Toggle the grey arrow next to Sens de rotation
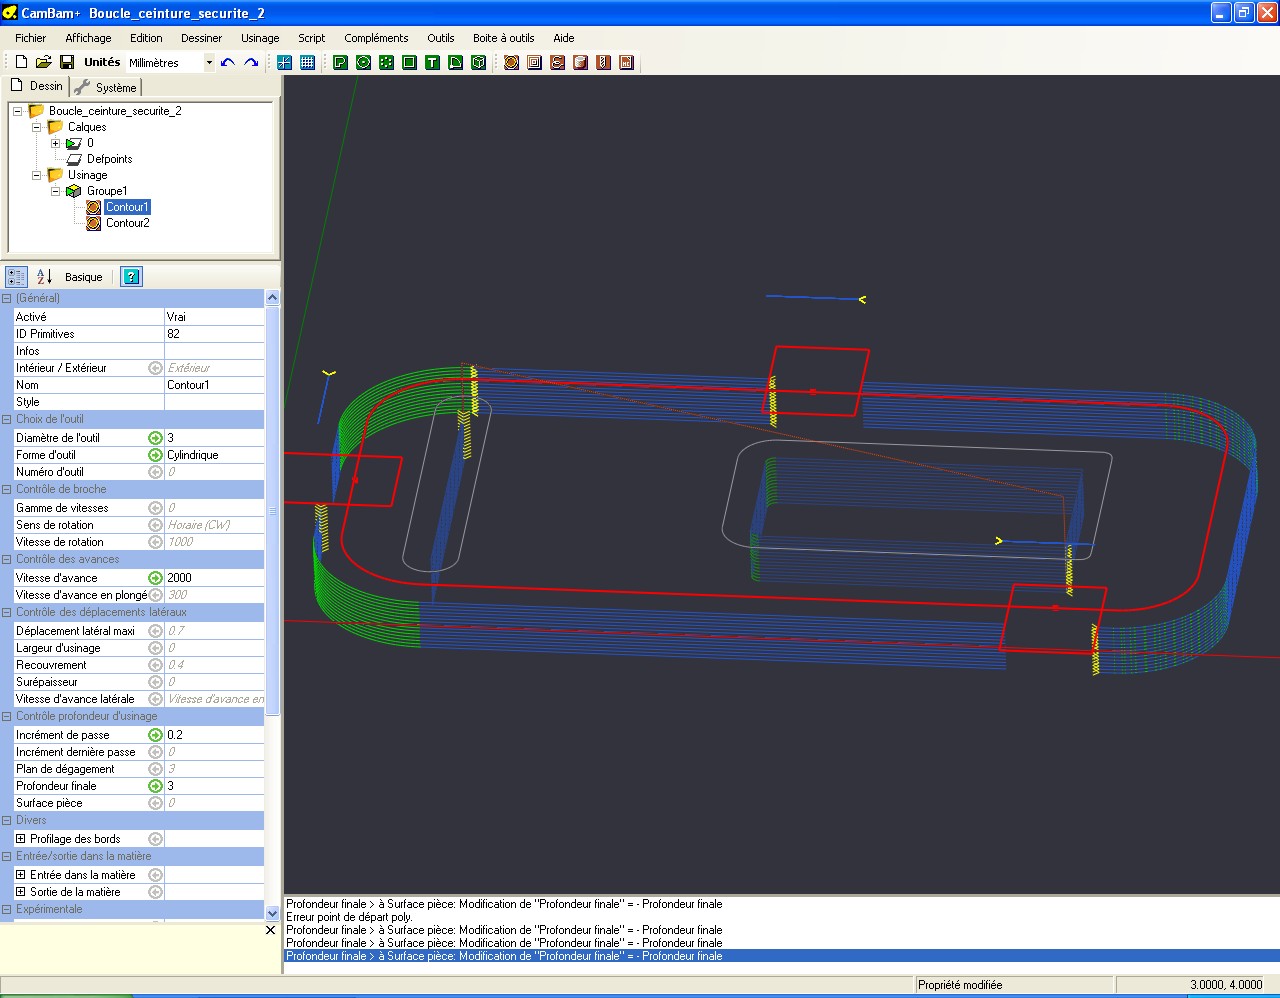This screenshot has height=998, width=1280. coord(155,525)
